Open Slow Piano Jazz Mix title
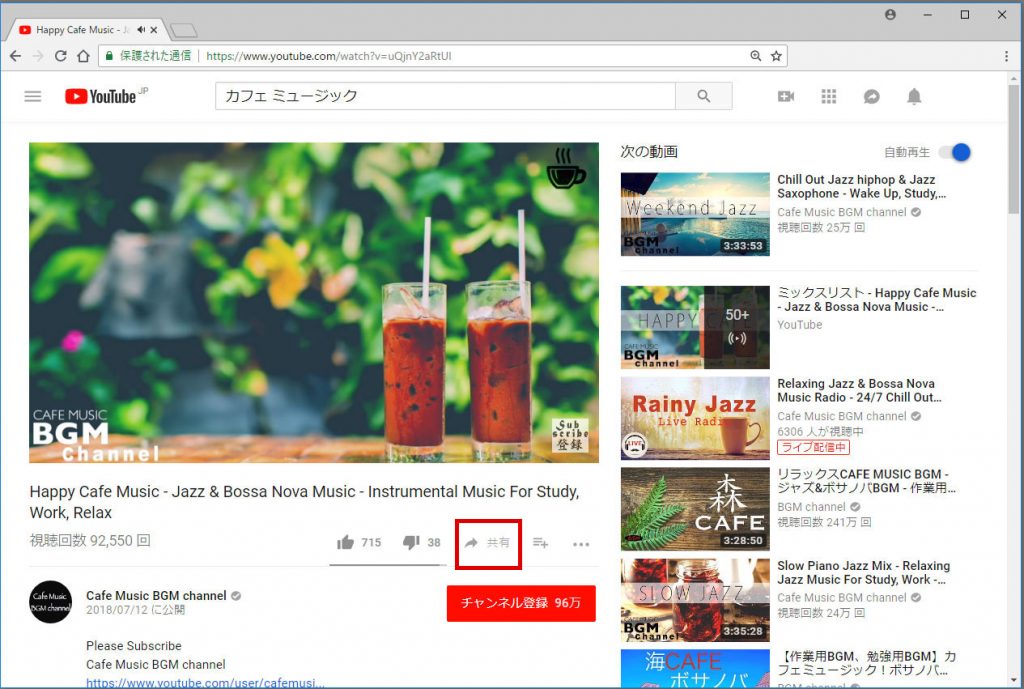 click(x=863, y=573)
